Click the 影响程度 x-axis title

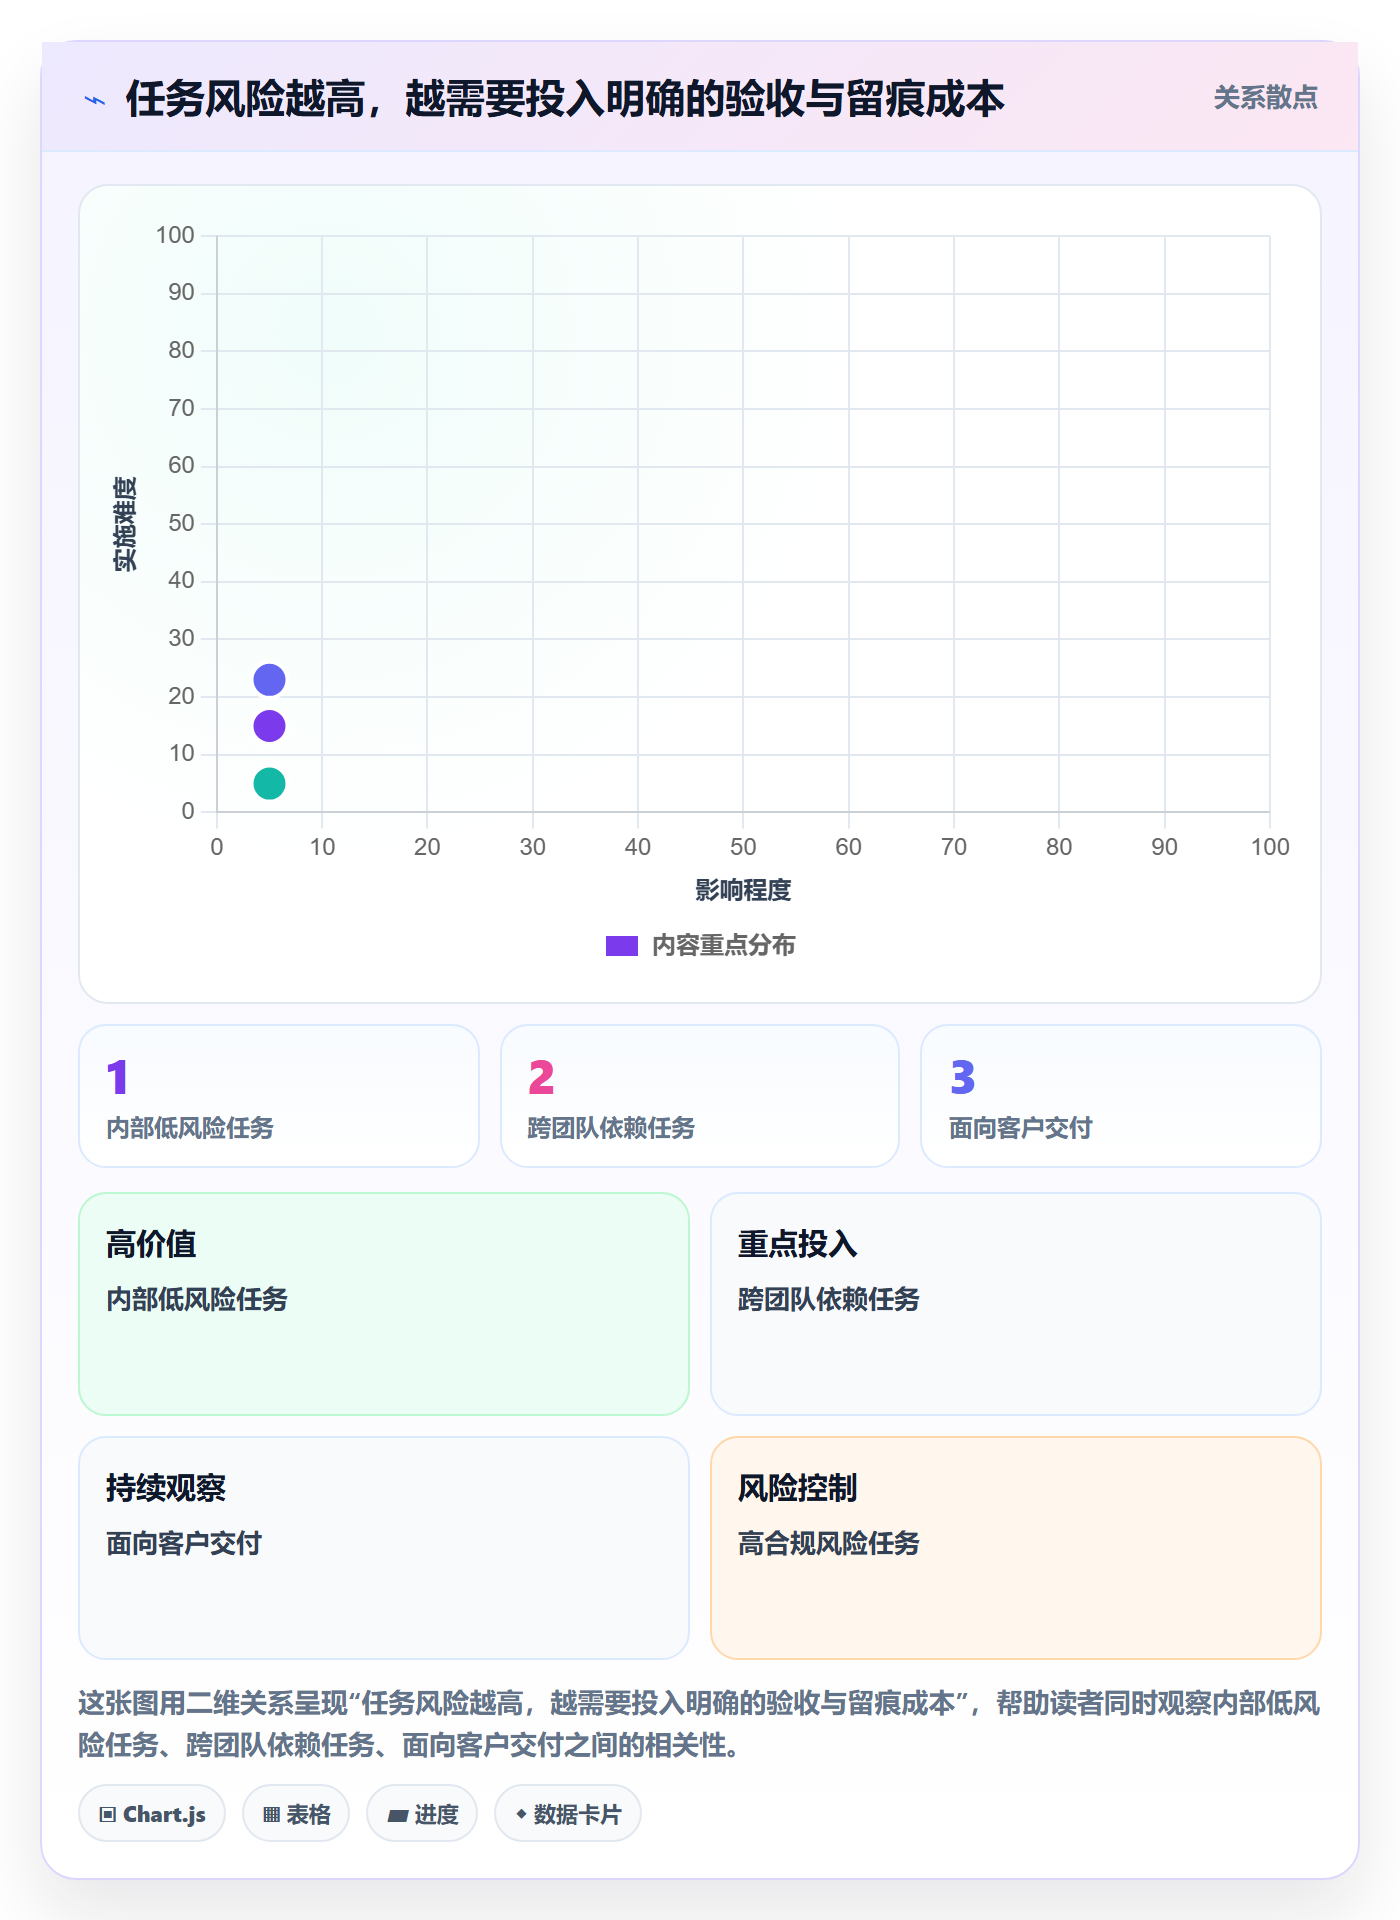(x=743, y=890)
